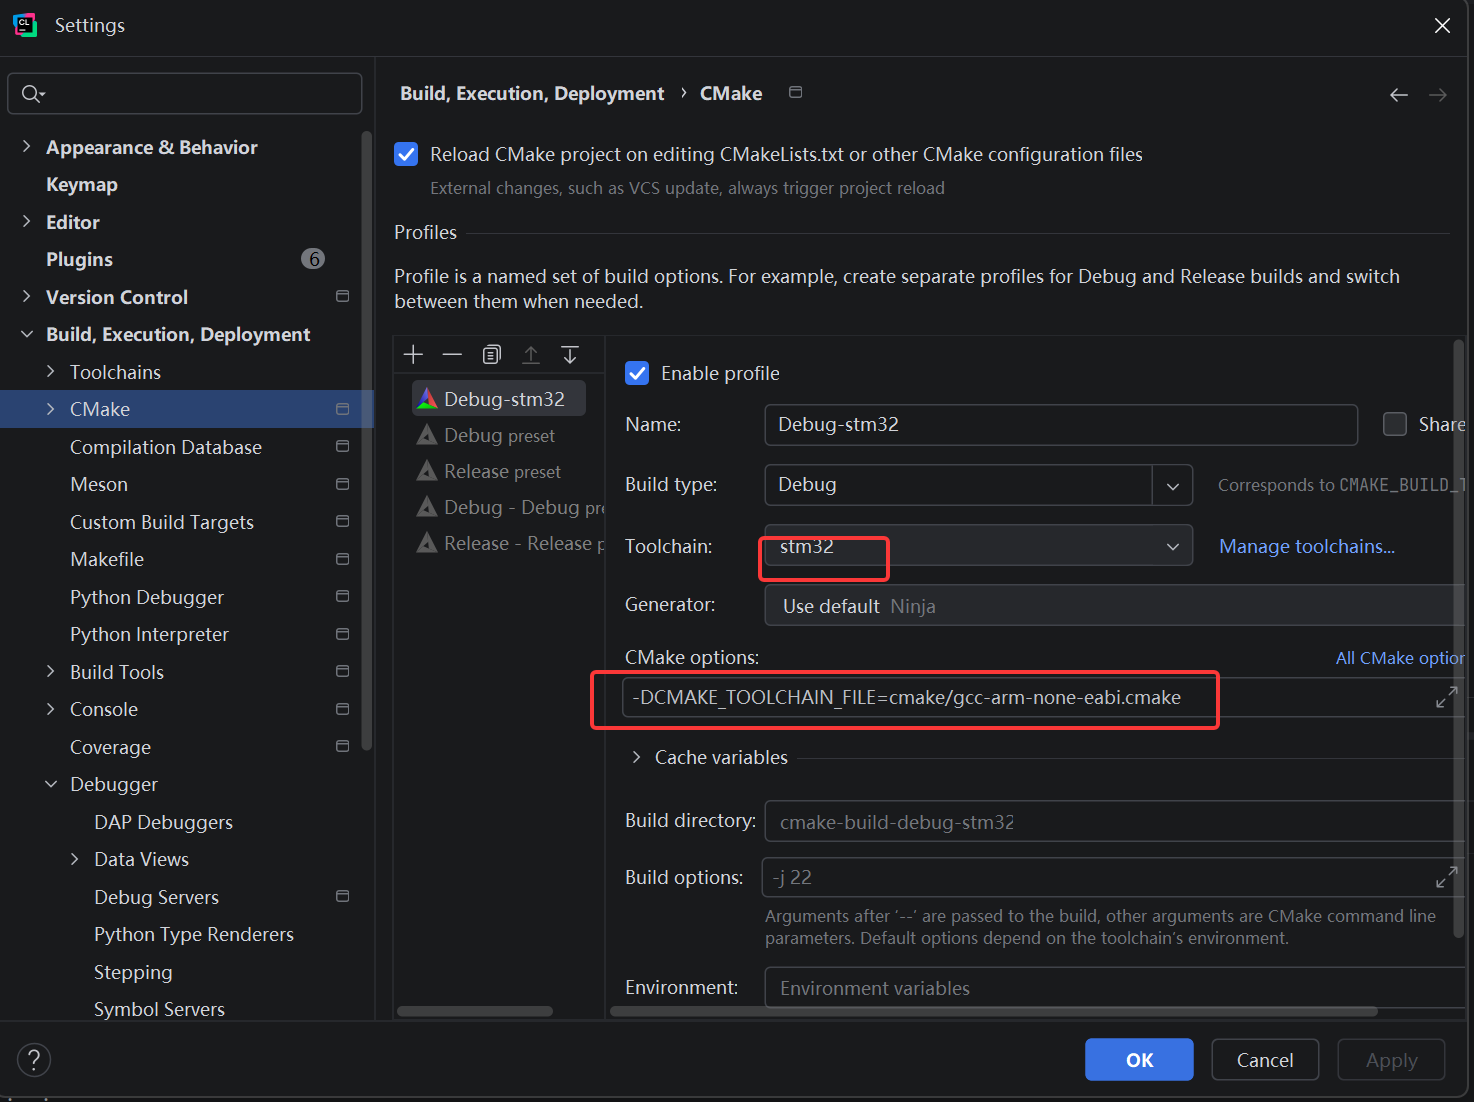Toggle Reload CMake project on editing checkbox
1474x1102 pixels.
tap(406, 154)
